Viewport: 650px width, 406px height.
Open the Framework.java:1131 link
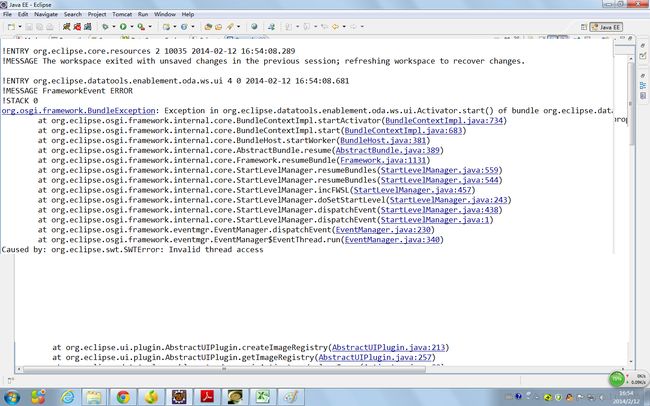point(383,160)
